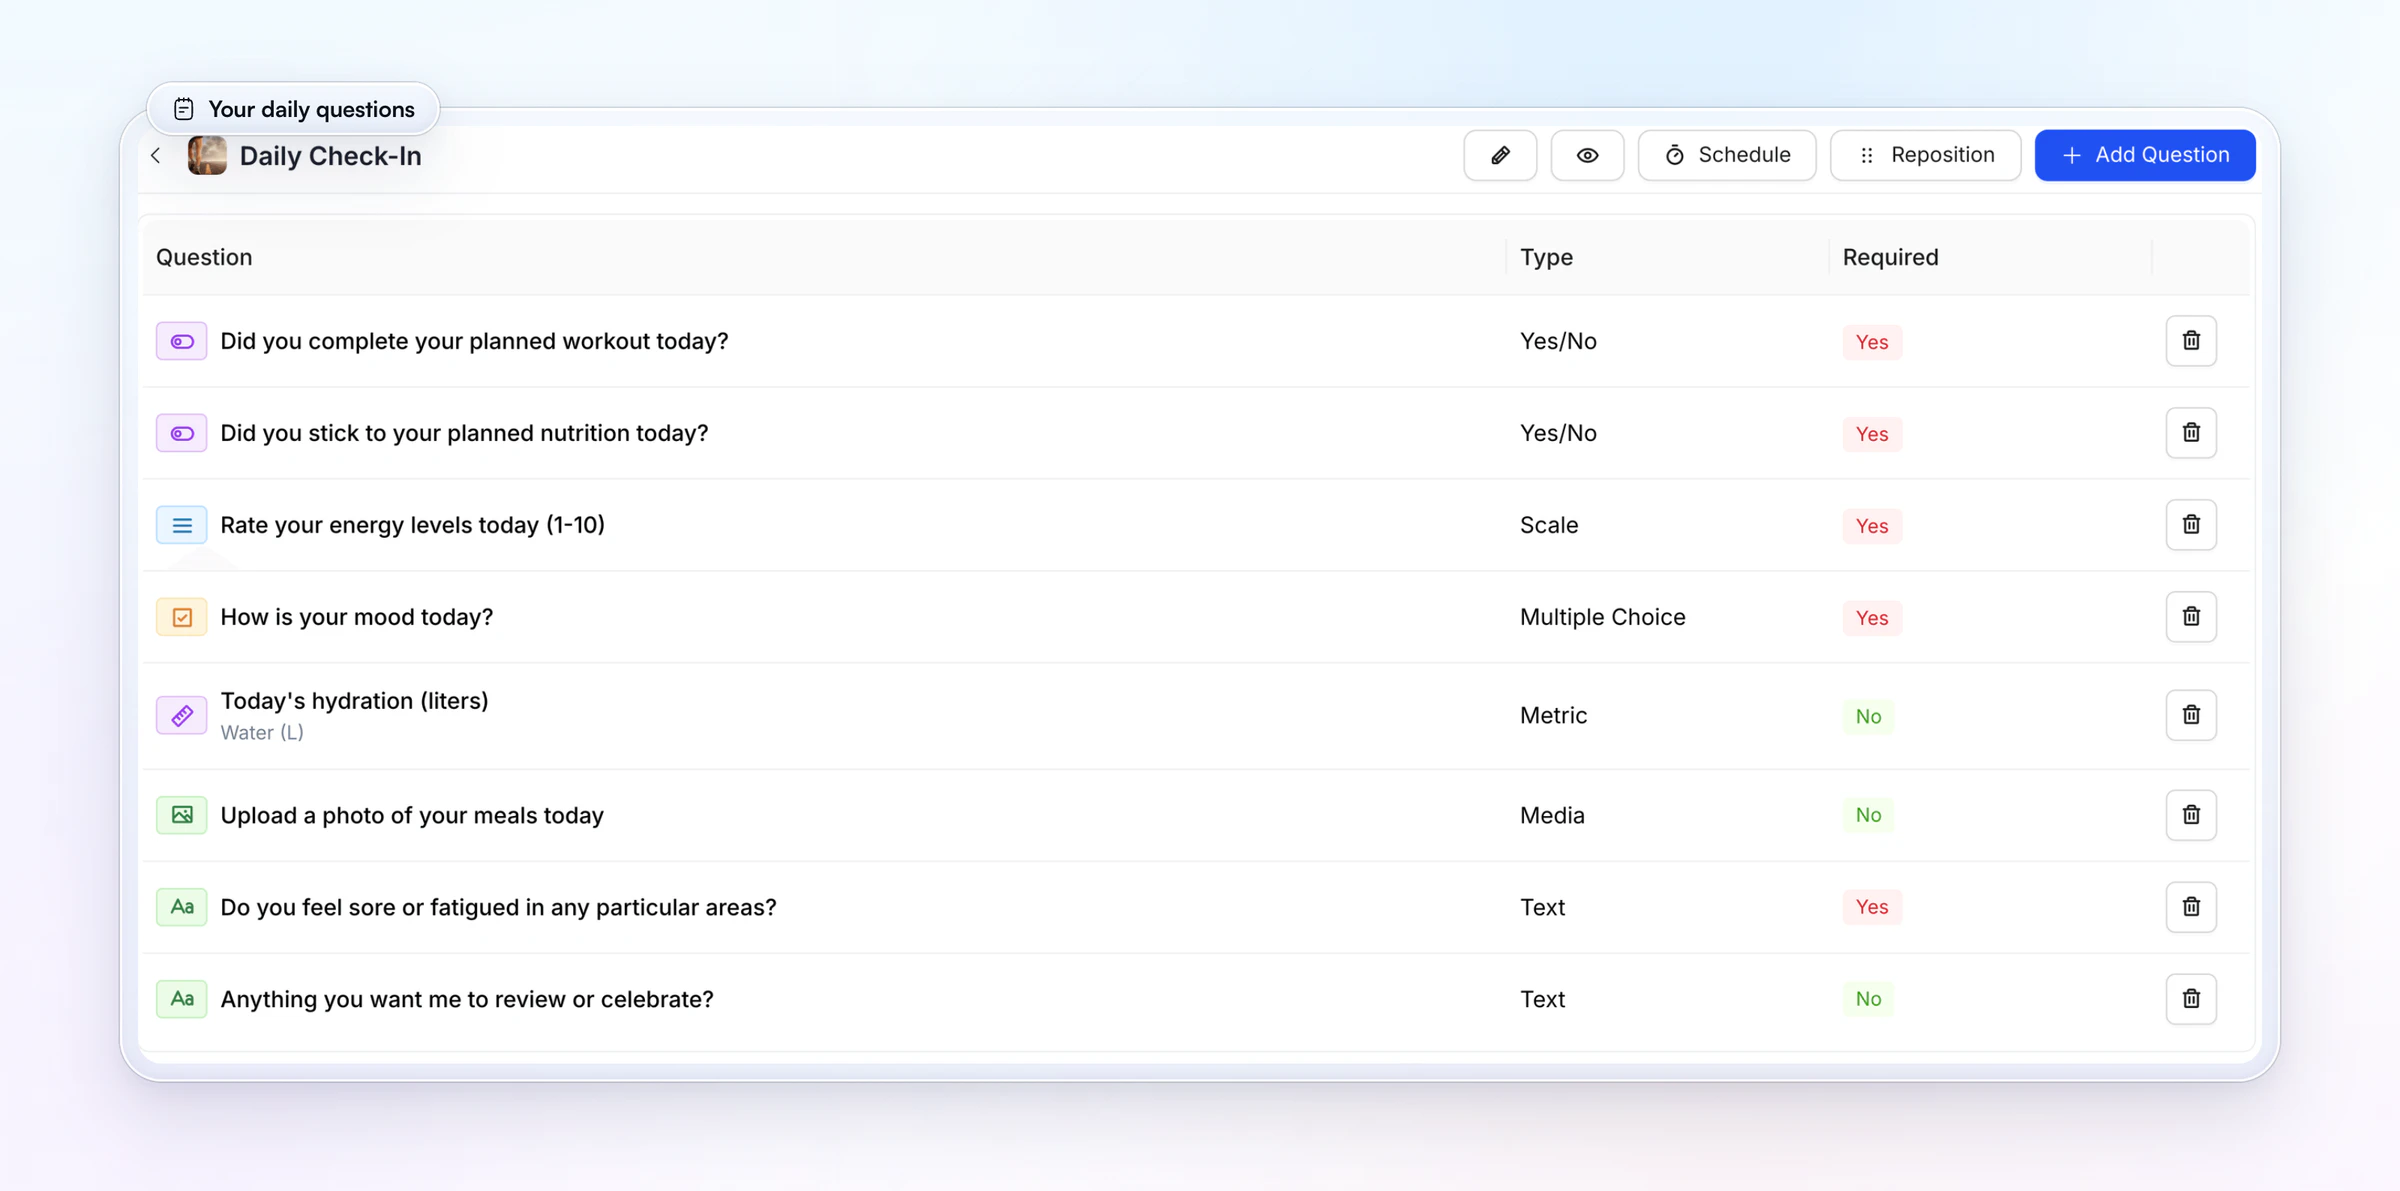The image size is (2400, 1191).
Task: Click the Type column header
Action: pyautogui.click(x=1546, y=257)
